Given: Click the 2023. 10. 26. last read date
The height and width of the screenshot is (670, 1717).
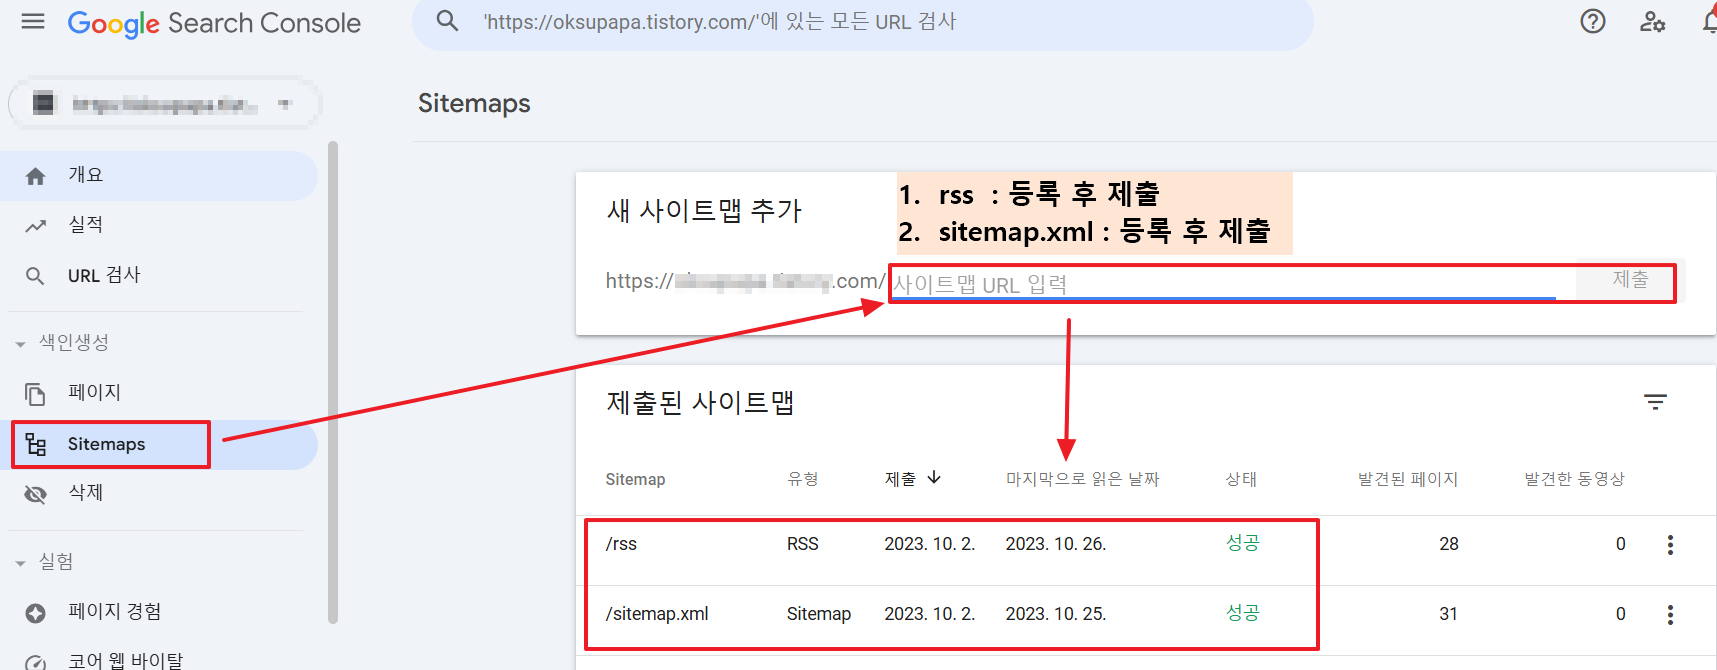Looking at the screenshot, I should tap(1056, 544).
